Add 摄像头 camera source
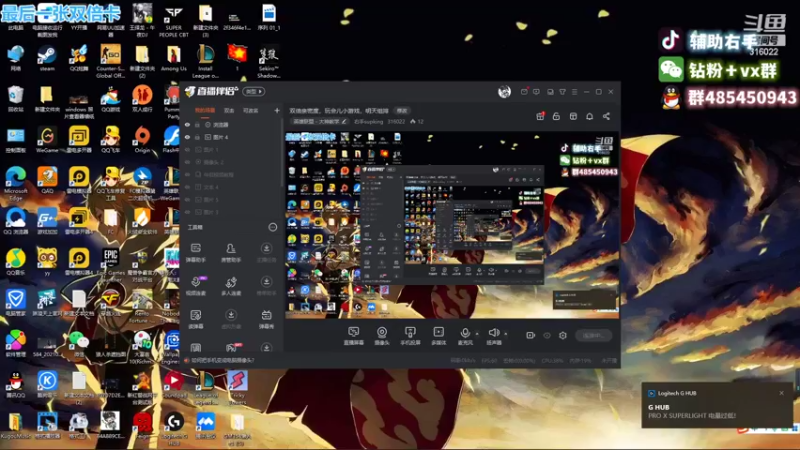The image size is (800, 450). pos(382,336)
